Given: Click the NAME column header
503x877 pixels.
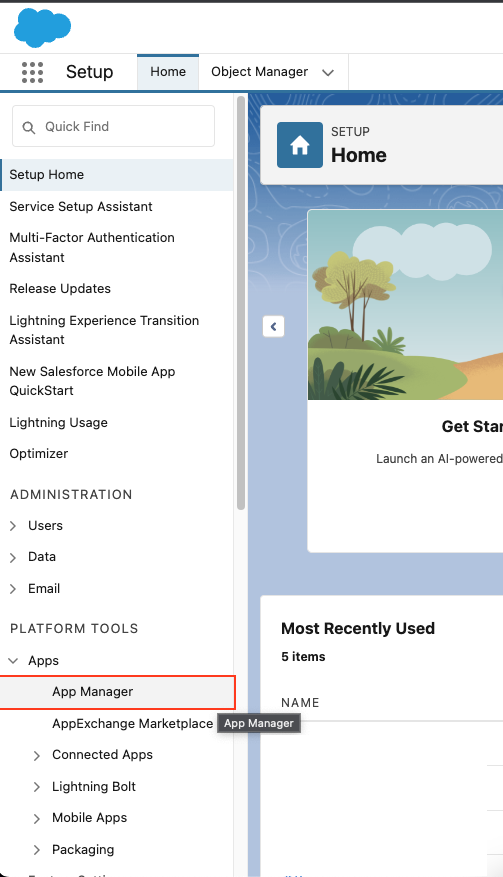Looking at the screenshot, I should 300,703.
